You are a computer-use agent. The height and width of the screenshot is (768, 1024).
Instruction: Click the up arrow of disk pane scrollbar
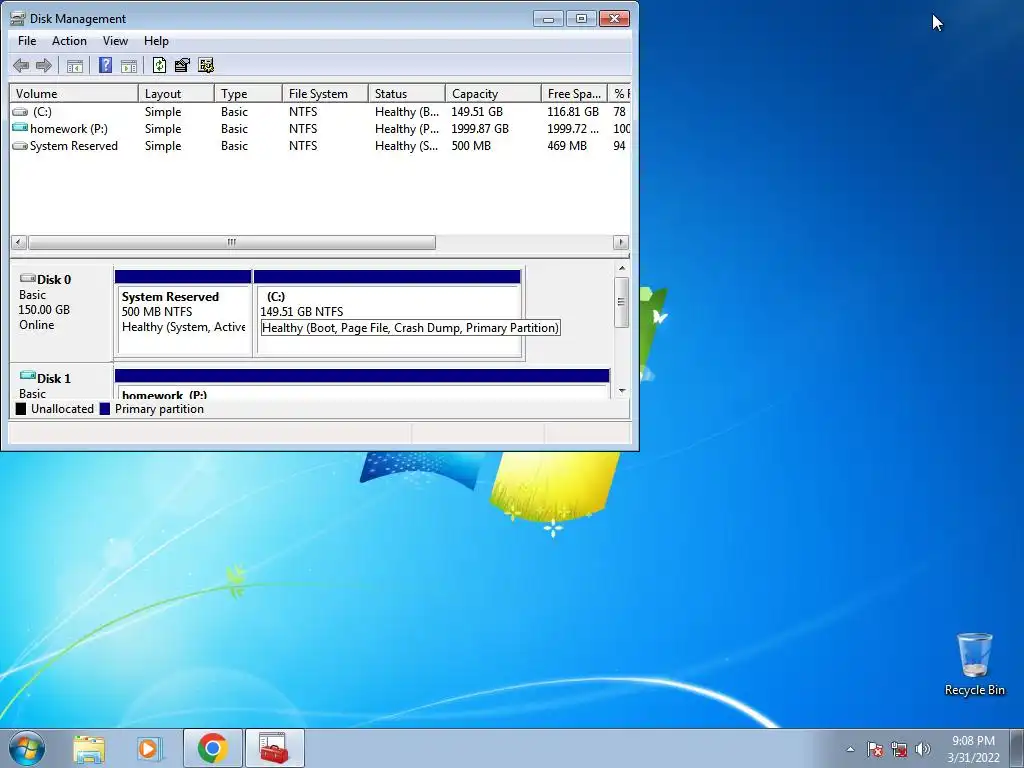pyautogui.click(x=622, y=268)
